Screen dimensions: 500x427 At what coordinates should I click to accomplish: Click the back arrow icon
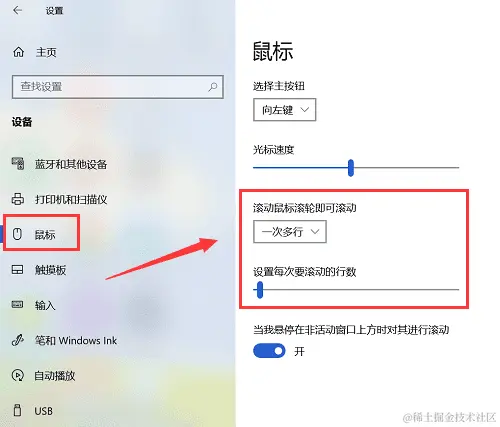point(17,10)
